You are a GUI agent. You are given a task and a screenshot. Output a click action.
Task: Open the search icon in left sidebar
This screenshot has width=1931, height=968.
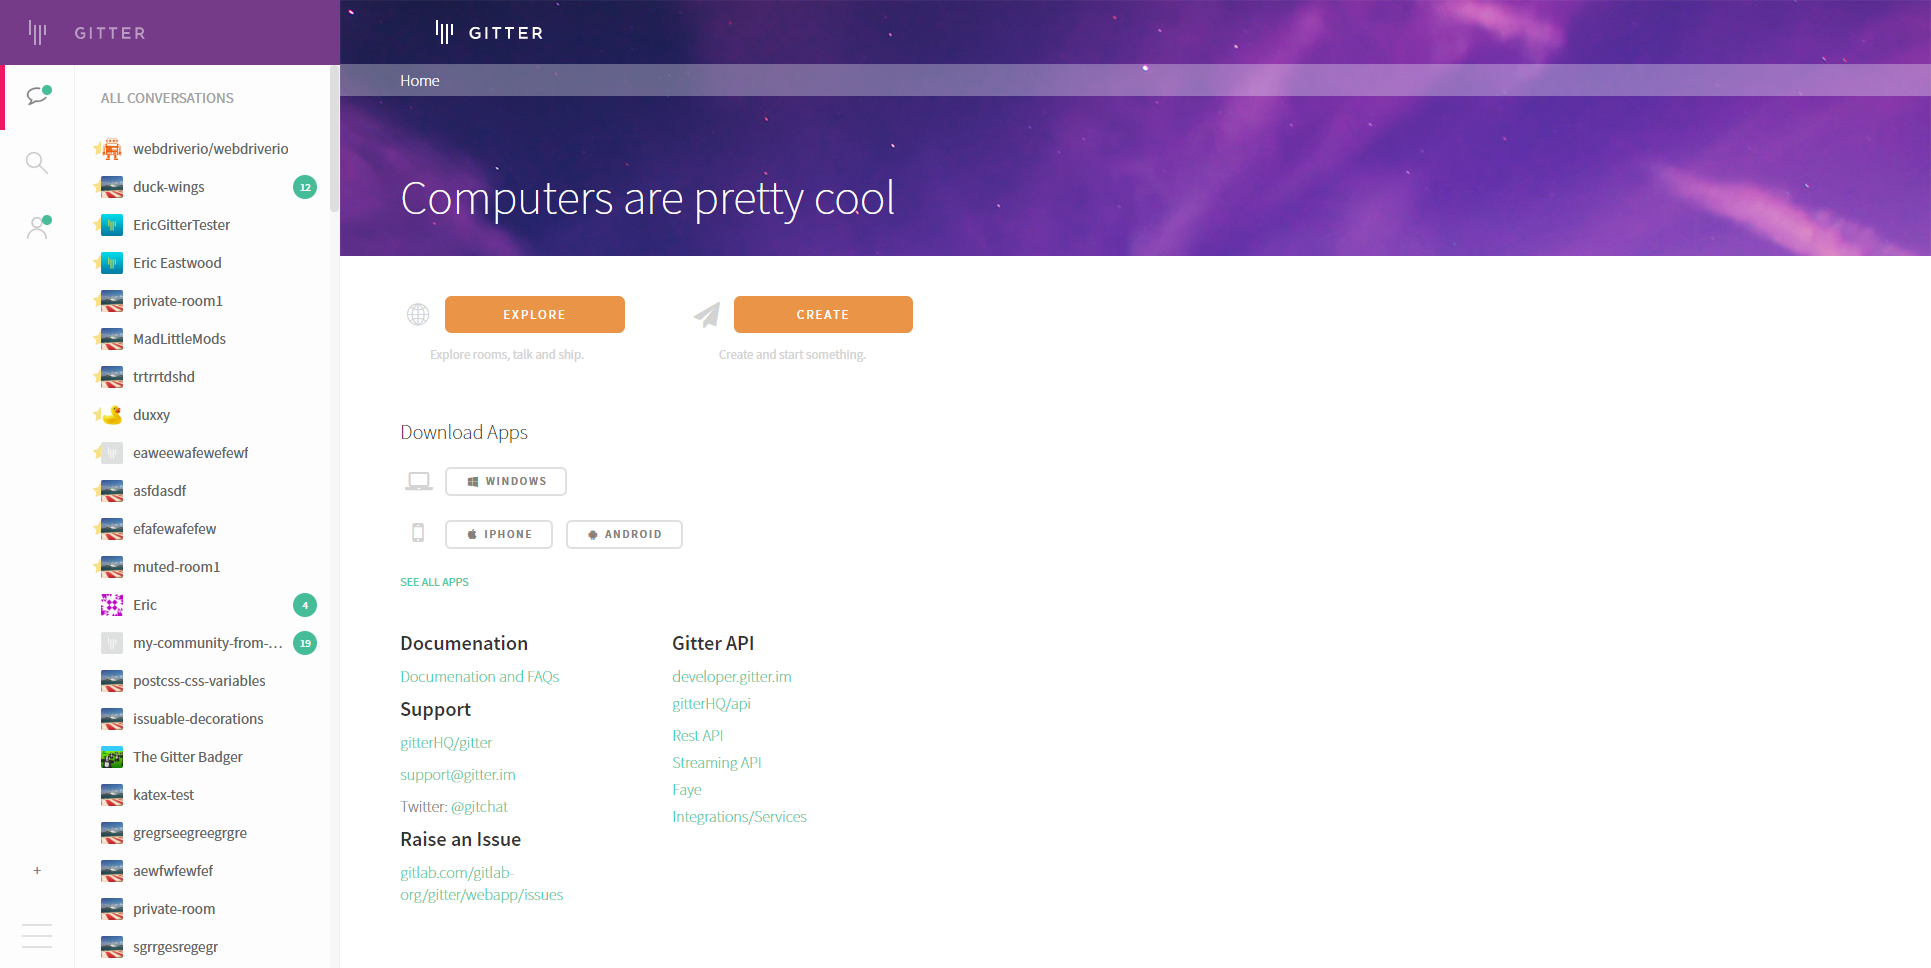[x=37, y=162]
